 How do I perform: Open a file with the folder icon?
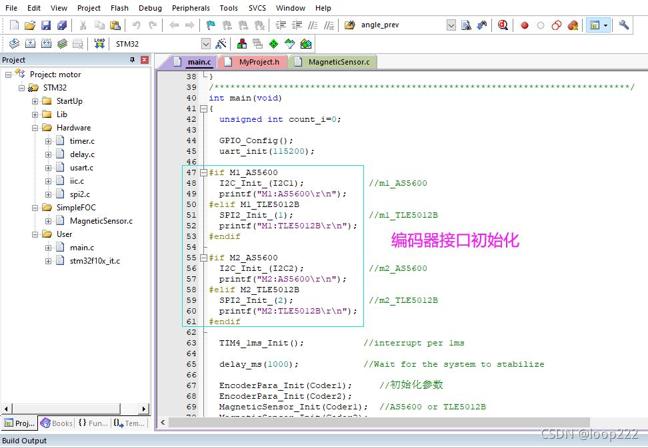(x=29, y=25)
